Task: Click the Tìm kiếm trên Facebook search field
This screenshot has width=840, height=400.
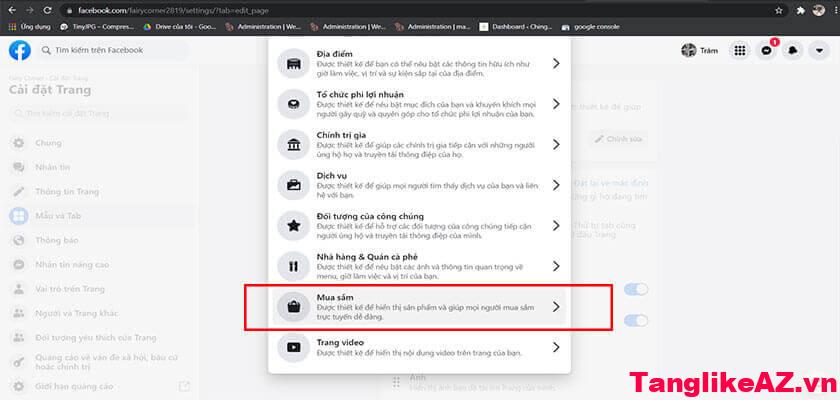Action: click(x=102, y=50)
